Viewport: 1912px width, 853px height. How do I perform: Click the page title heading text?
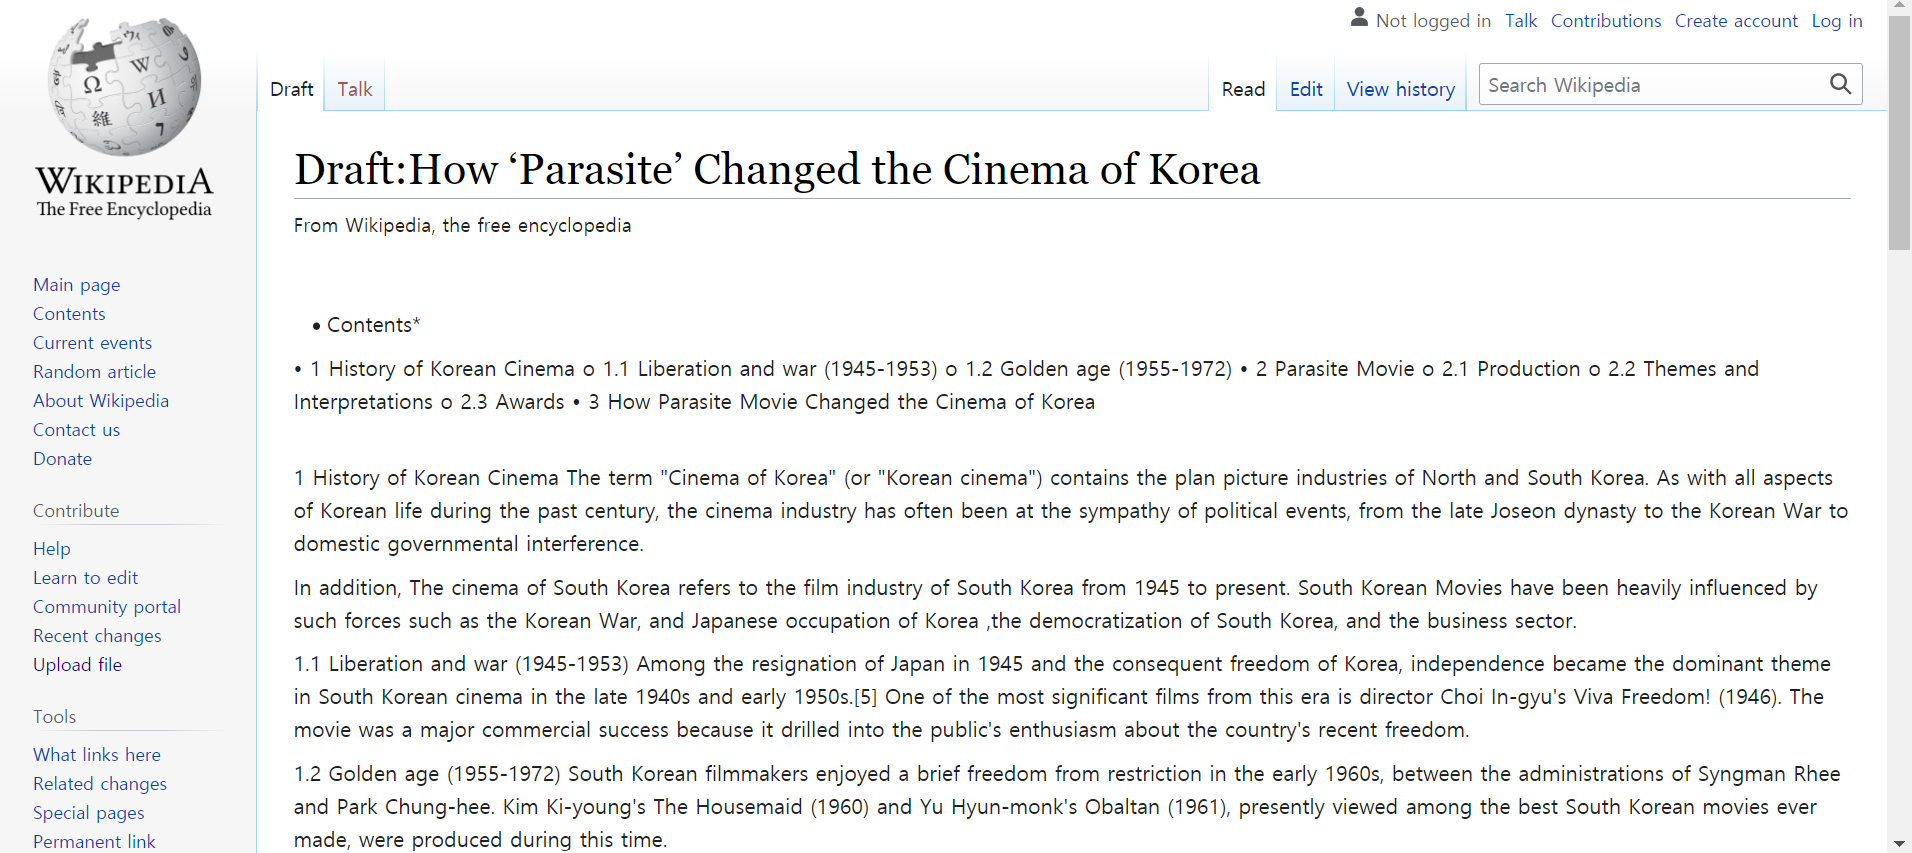tap(777, 169)
